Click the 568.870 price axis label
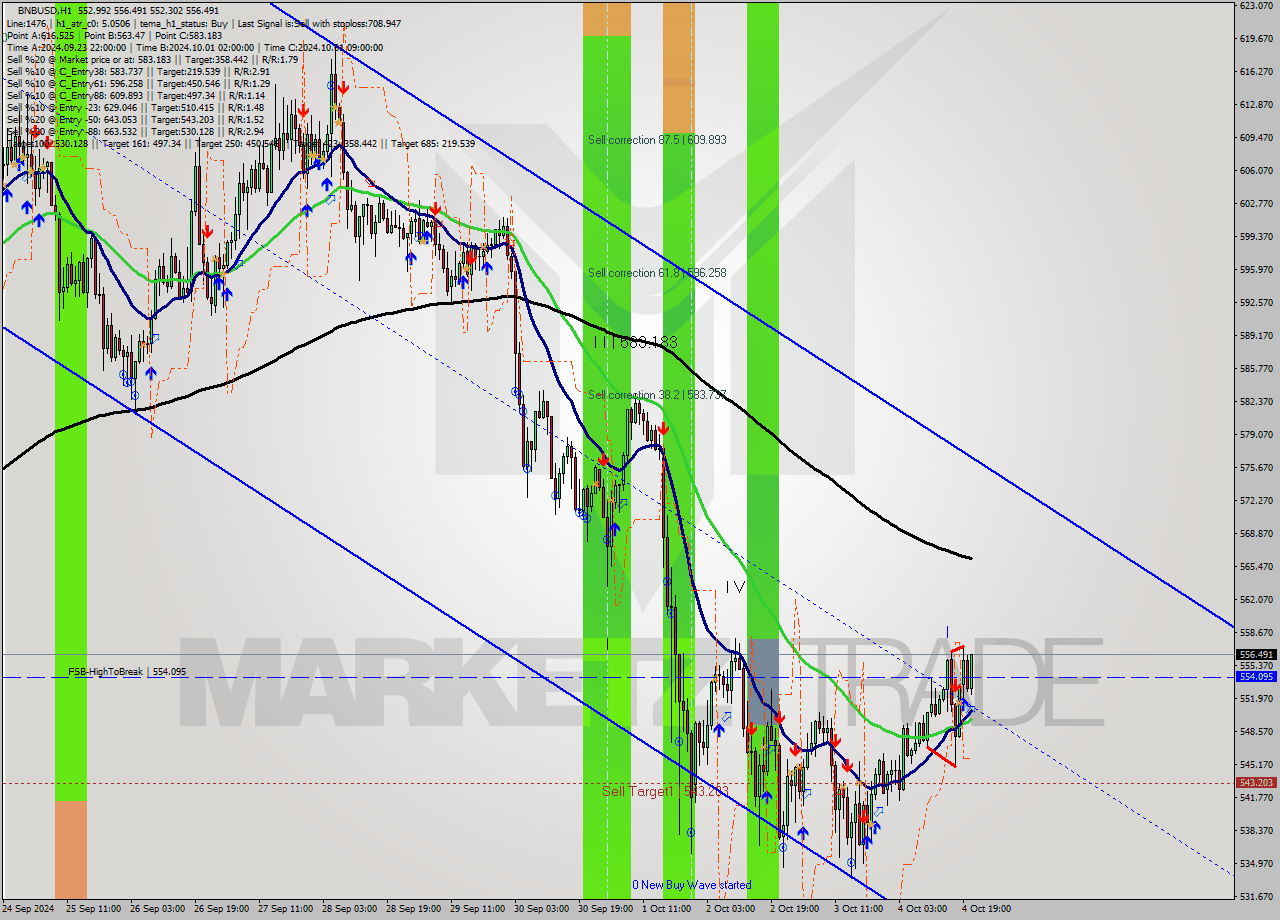 tap(1256, 533)
